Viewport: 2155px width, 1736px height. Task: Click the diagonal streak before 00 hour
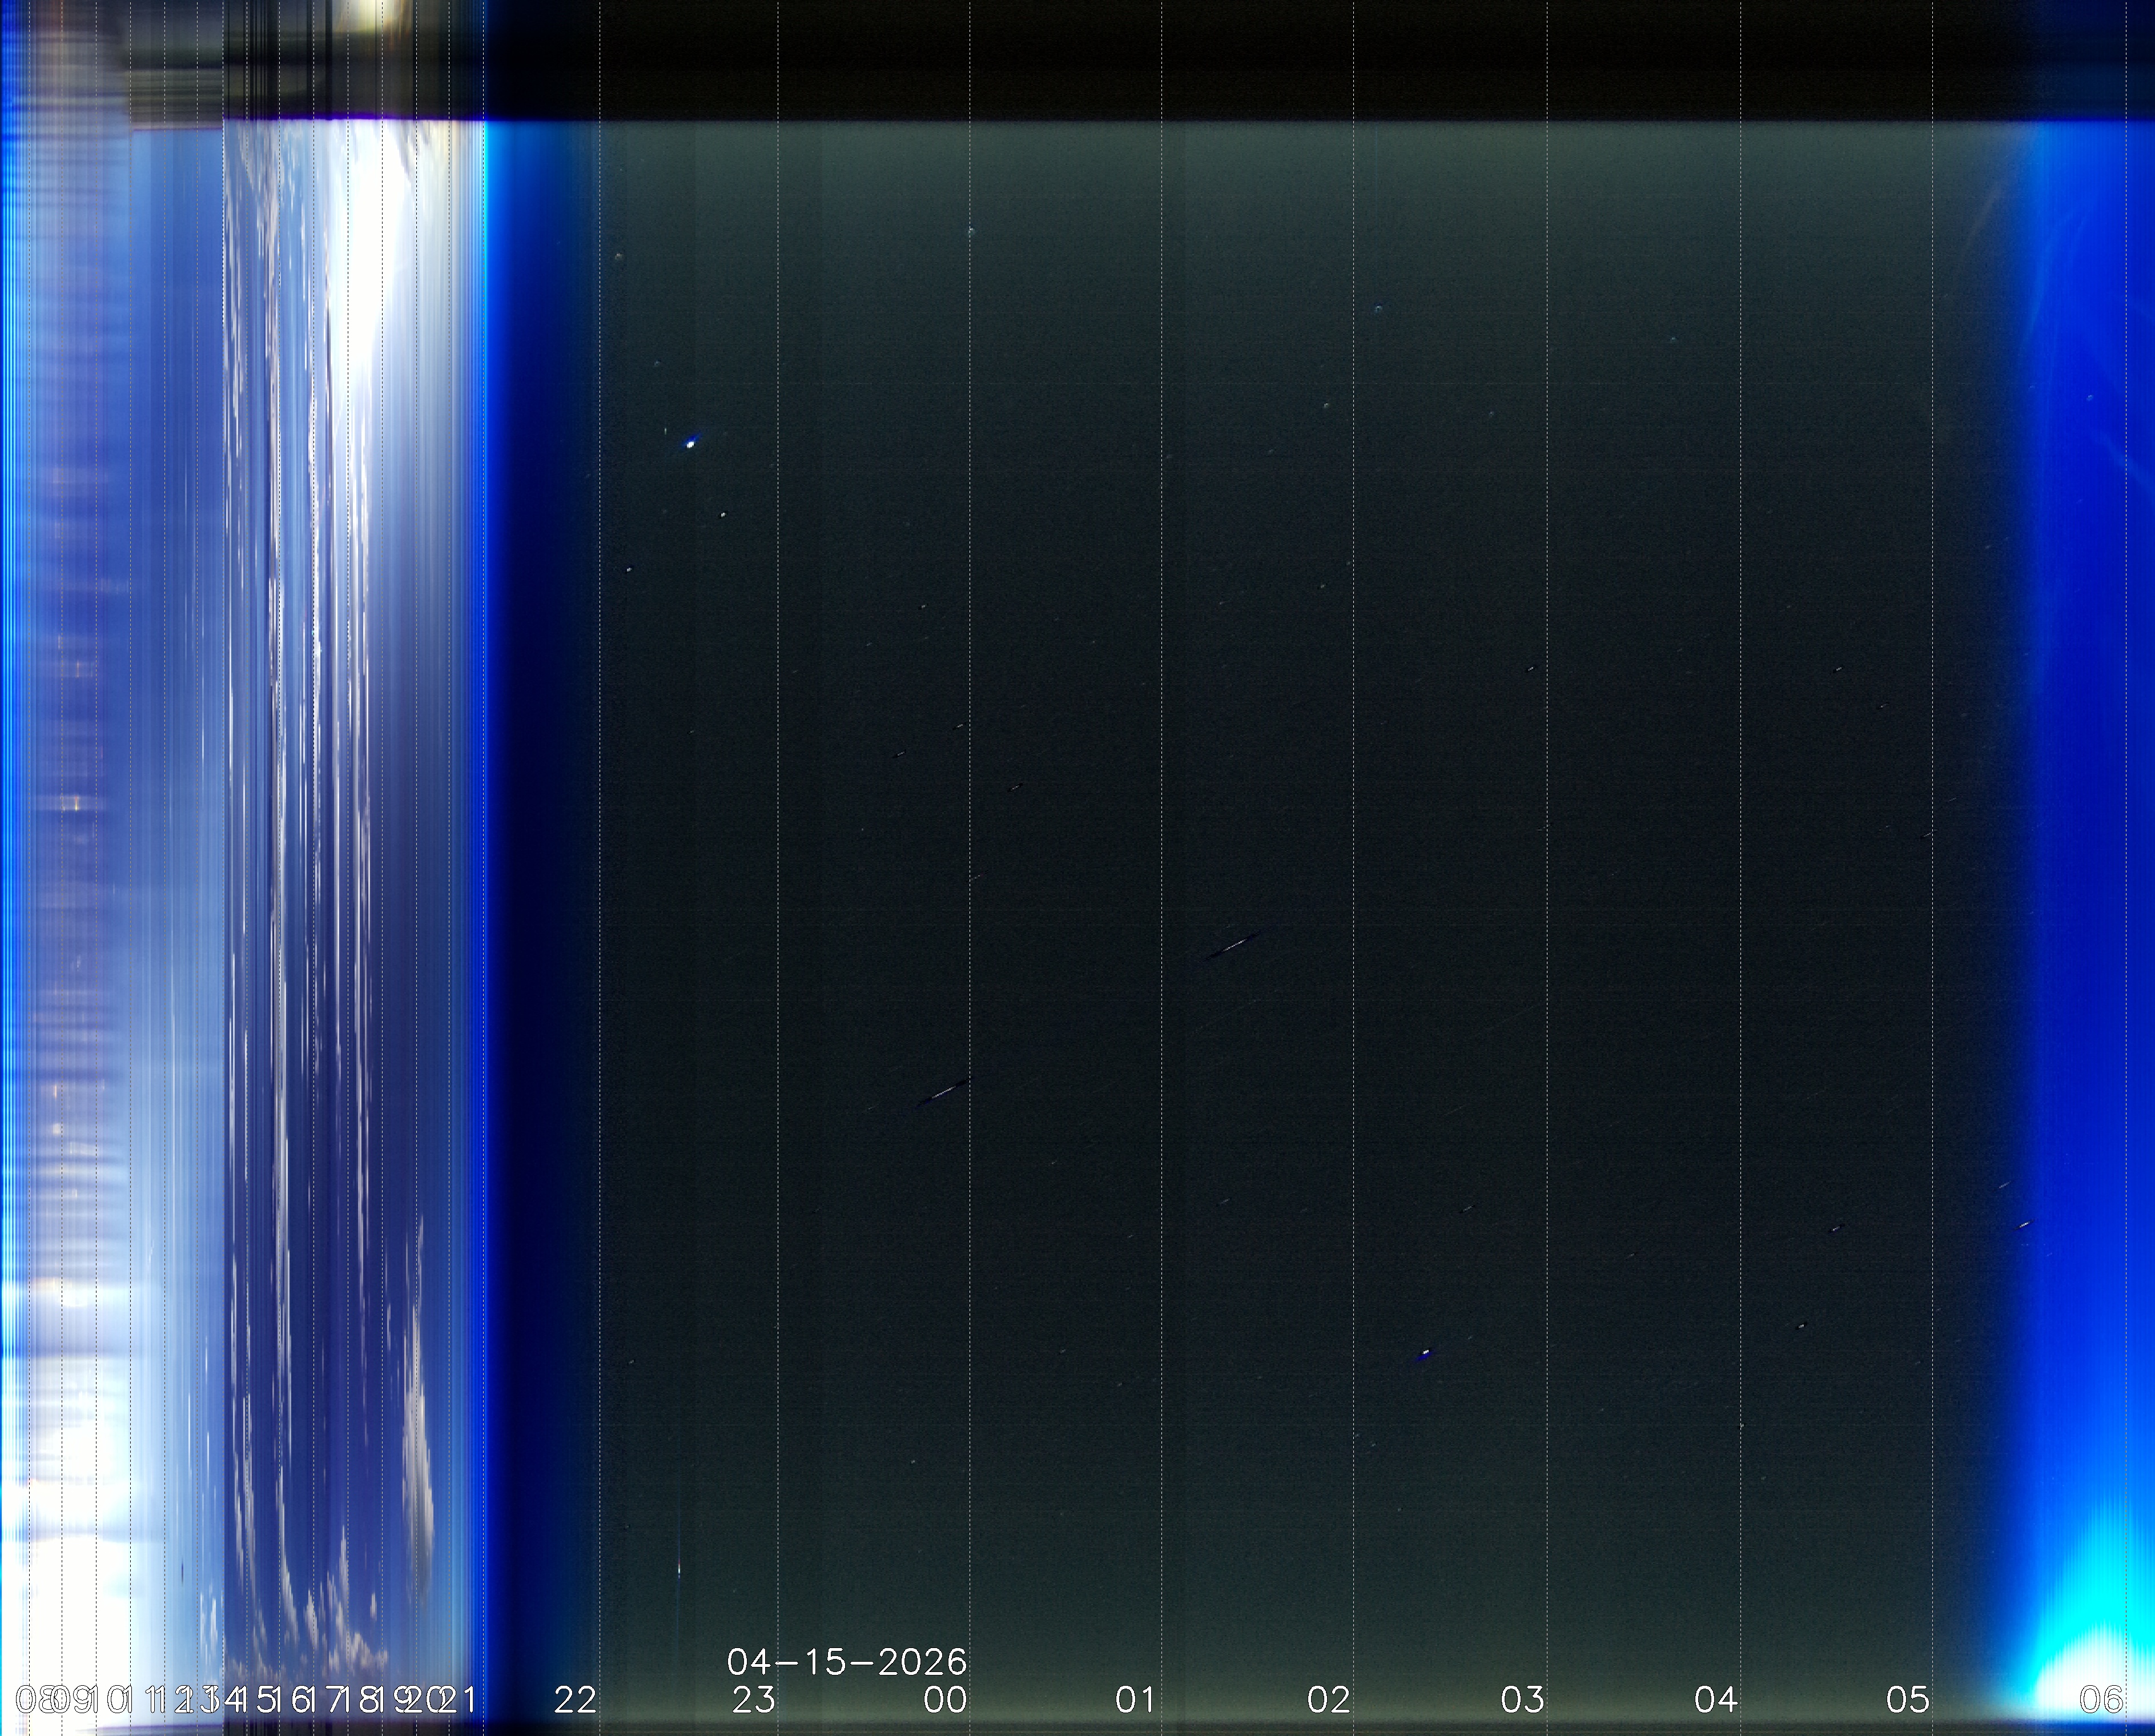tap(943, 1093)
